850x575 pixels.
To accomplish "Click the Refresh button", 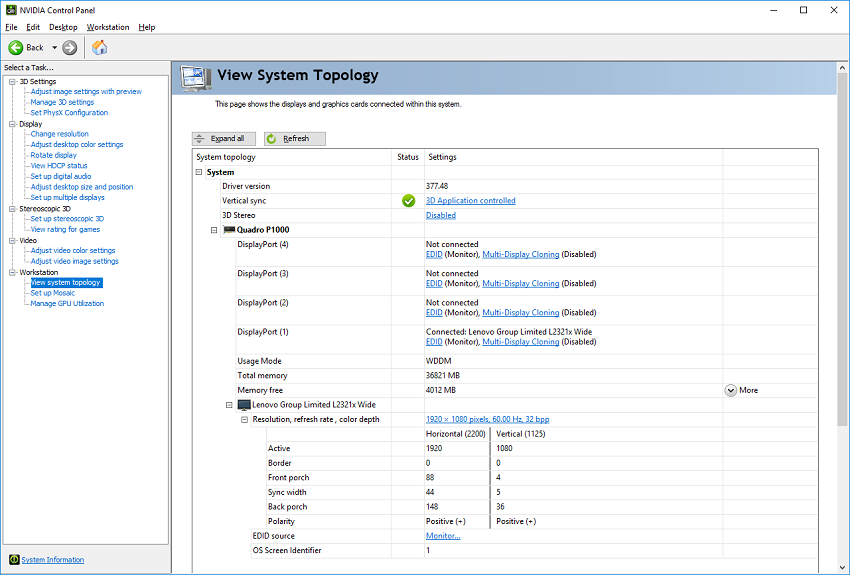I will pyautogui.click(x=295, y=139).
